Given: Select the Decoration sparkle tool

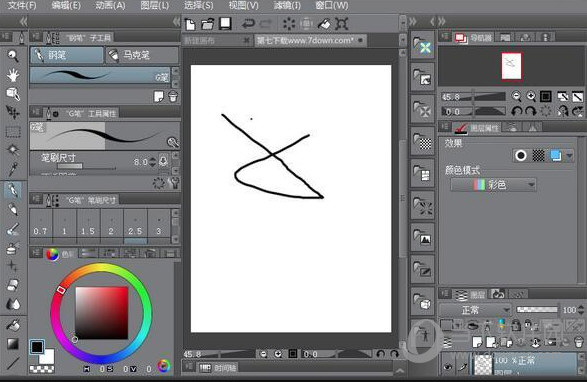Looking at the screenshot, I should 13,266.
